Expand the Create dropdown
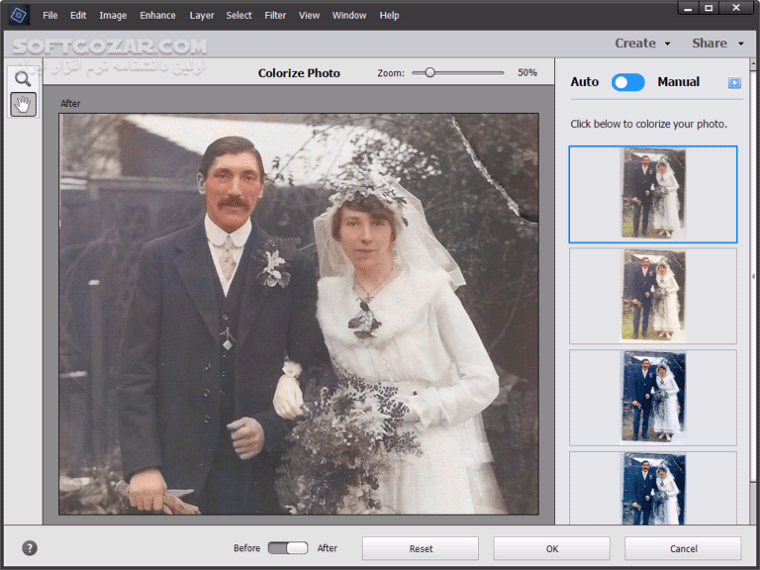The width and height of the screenshot is (760, 570). tap(642, 43)
